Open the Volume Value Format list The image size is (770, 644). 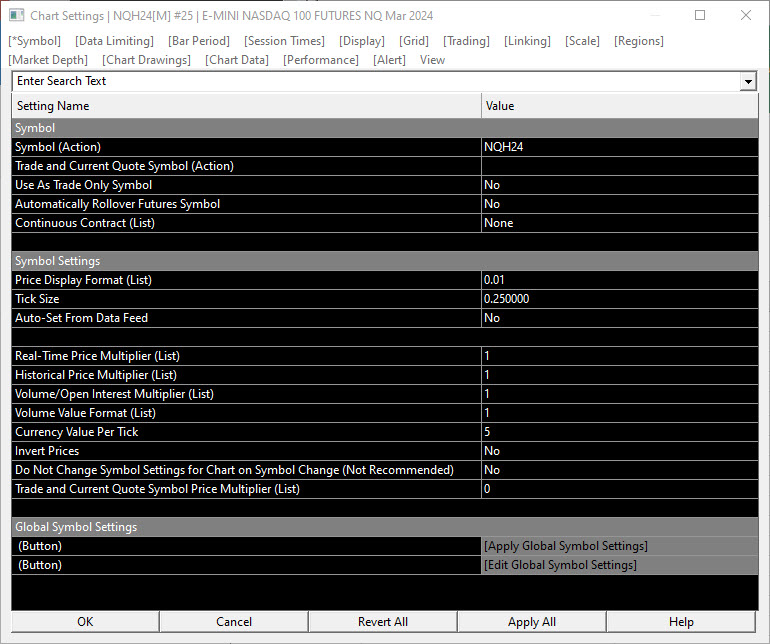point(618,413)
